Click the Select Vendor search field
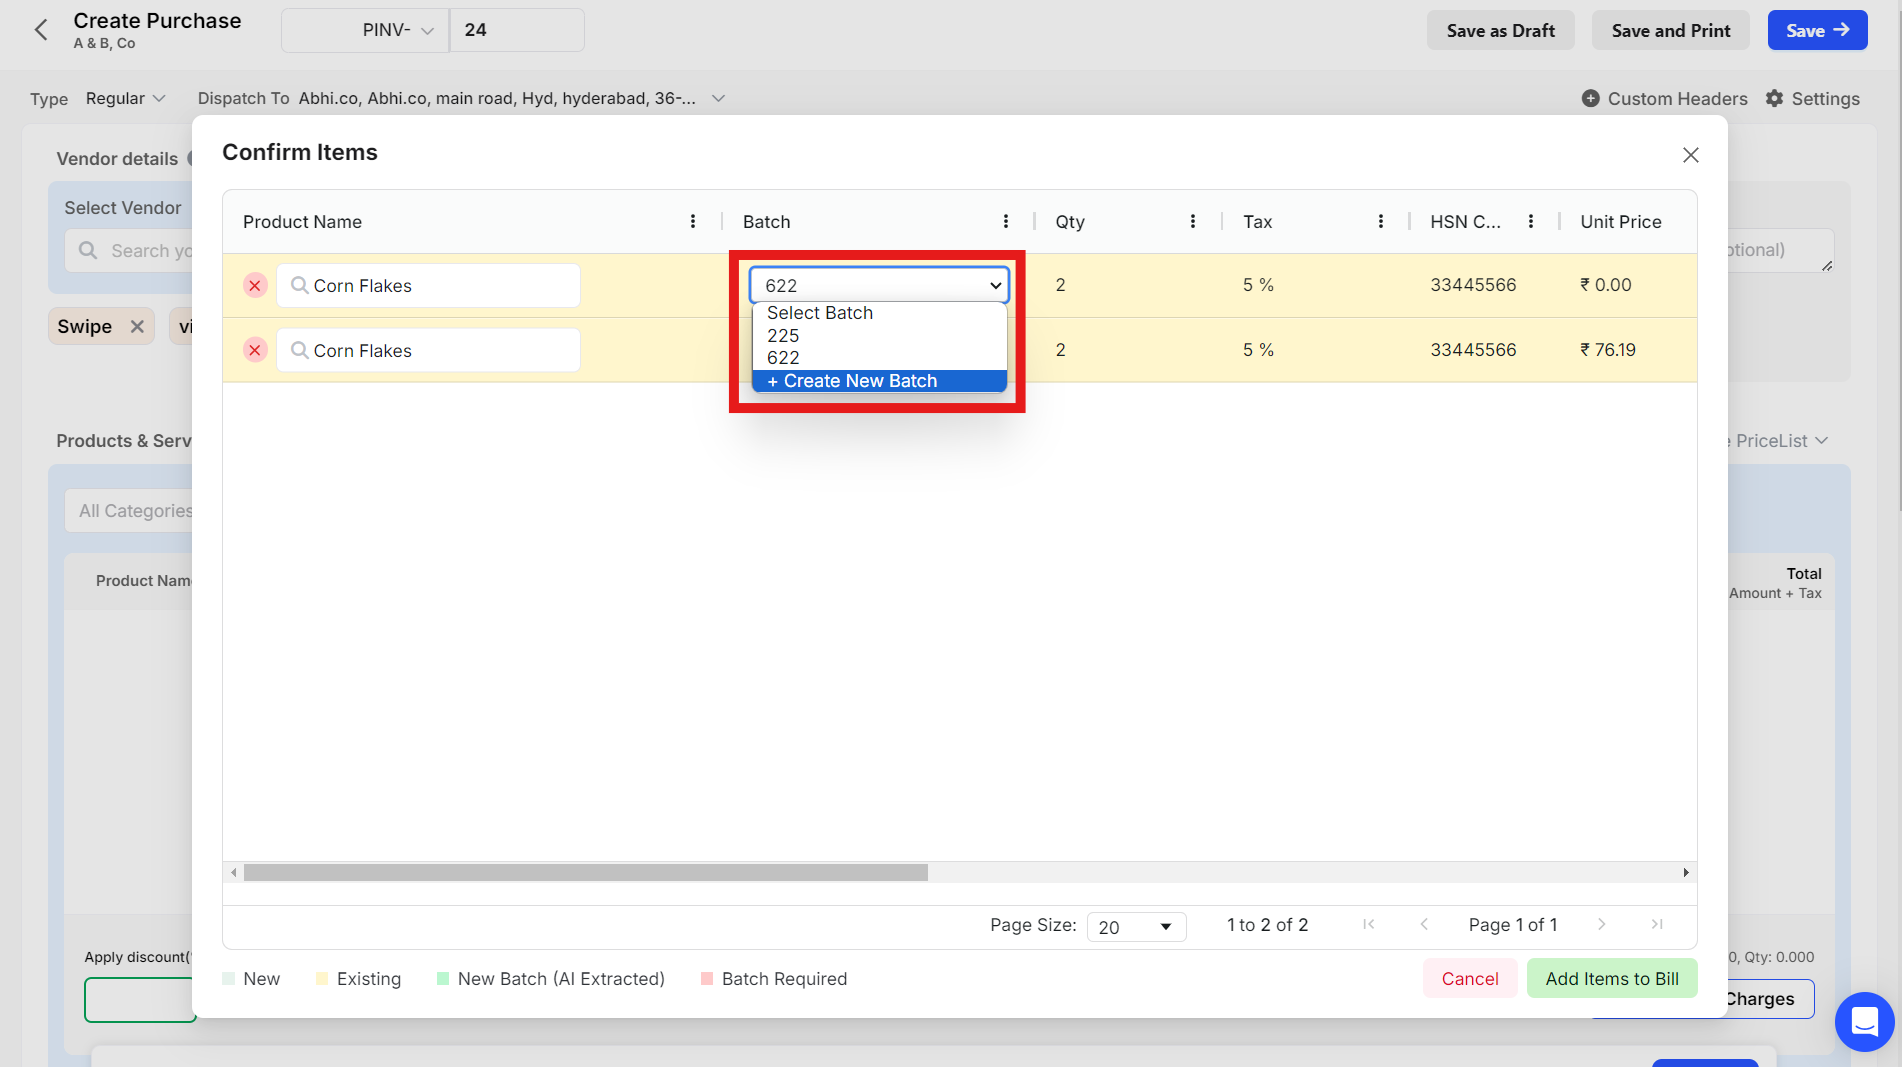This screenshot has height=1067, width=1902. 128,250
